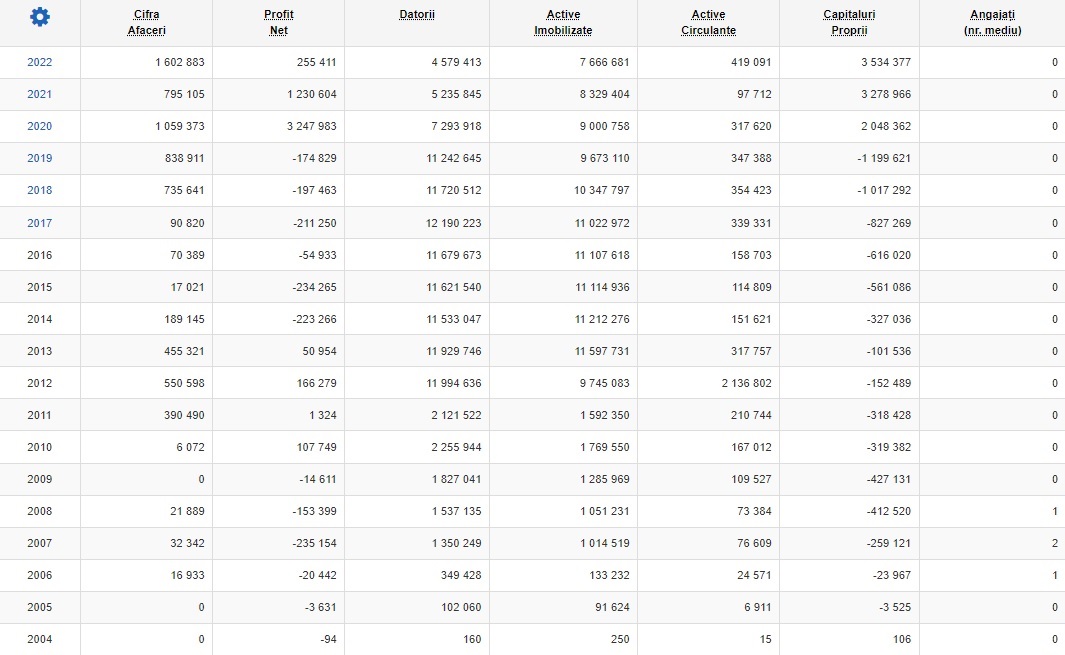Open the 2017 year link

[x=40, y=223]
